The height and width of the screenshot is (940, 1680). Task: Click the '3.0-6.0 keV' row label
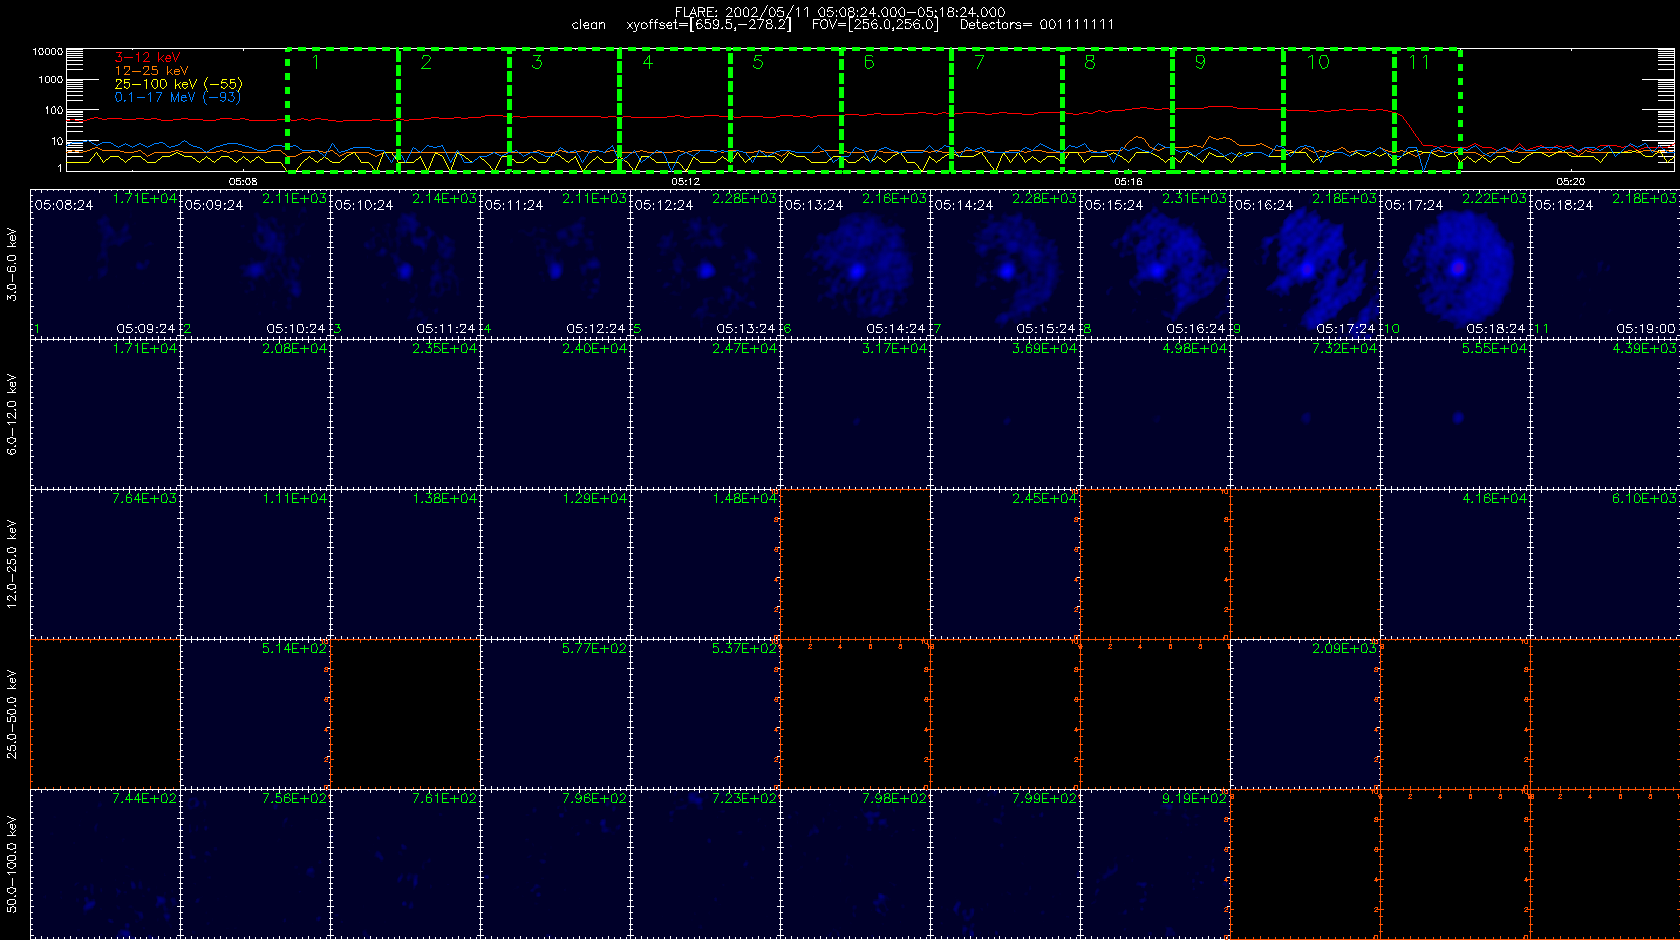(x=13, y=265)
